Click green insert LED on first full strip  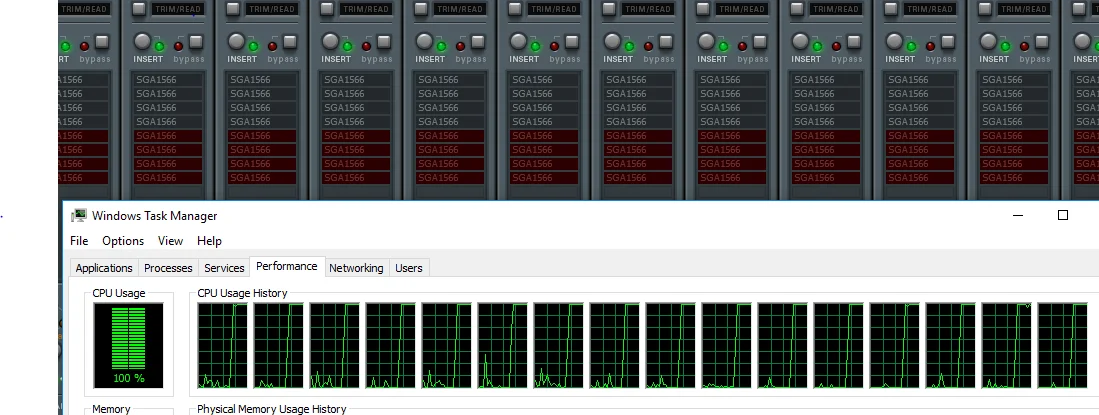pyautogui.click(x=159, y=46)
